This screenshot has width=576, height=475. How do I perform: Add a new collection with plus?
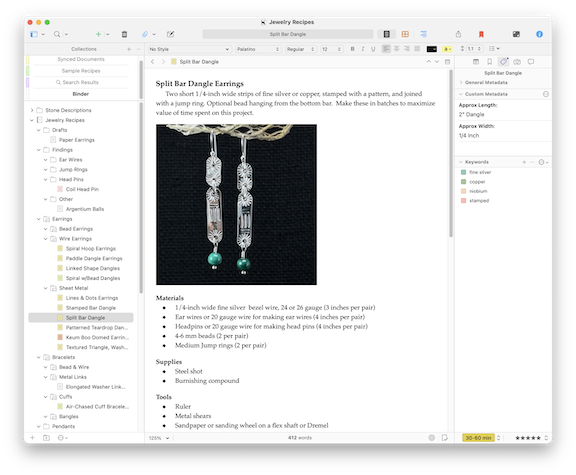[x=129, y=49]
